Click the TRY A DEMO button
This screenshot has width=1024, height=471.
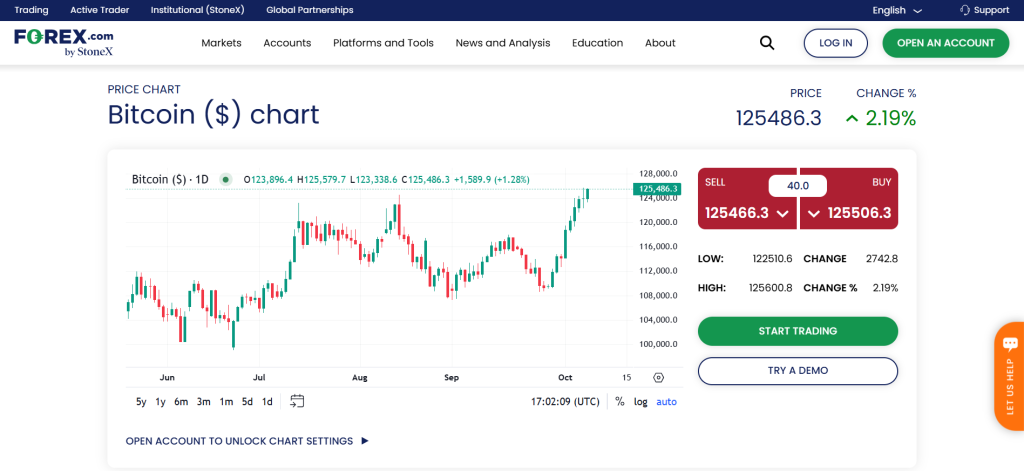[797, 370]
